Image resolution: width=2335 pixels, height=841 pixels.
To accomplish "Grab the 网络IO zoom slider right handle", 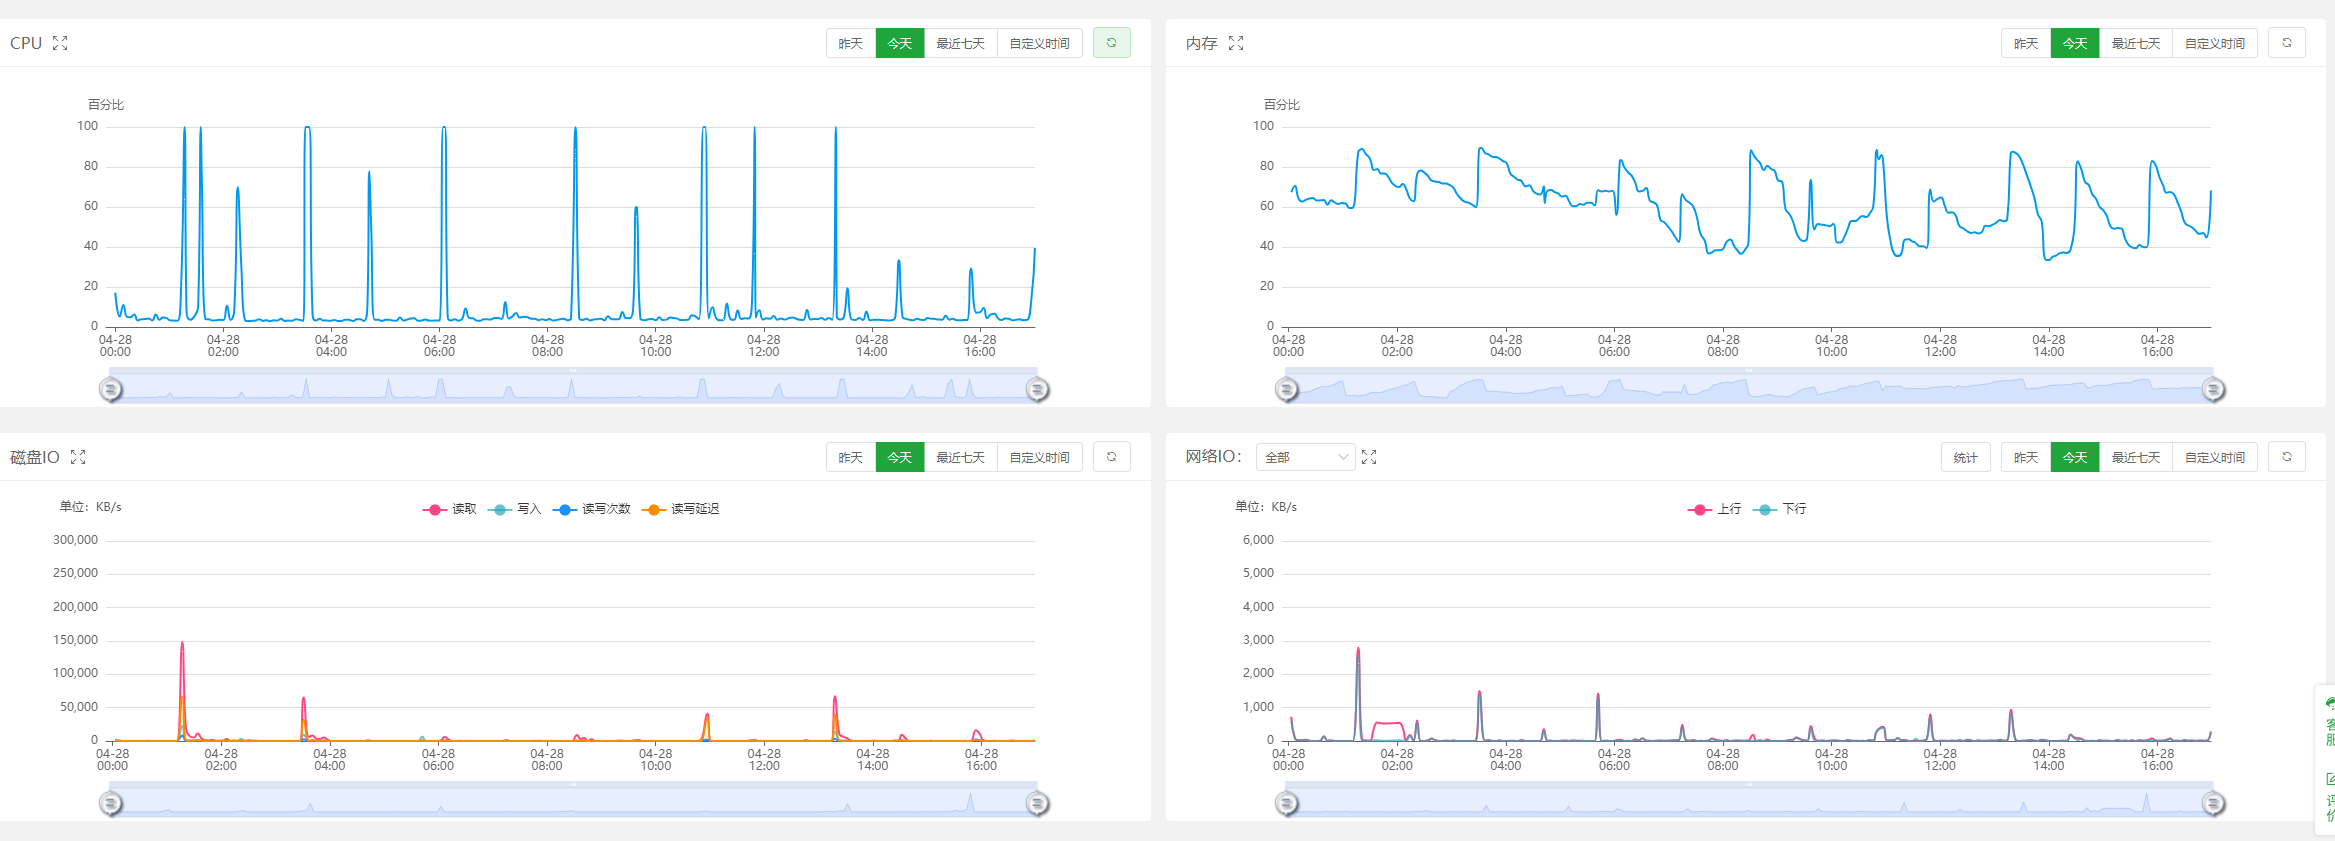I will (2213, 803).
